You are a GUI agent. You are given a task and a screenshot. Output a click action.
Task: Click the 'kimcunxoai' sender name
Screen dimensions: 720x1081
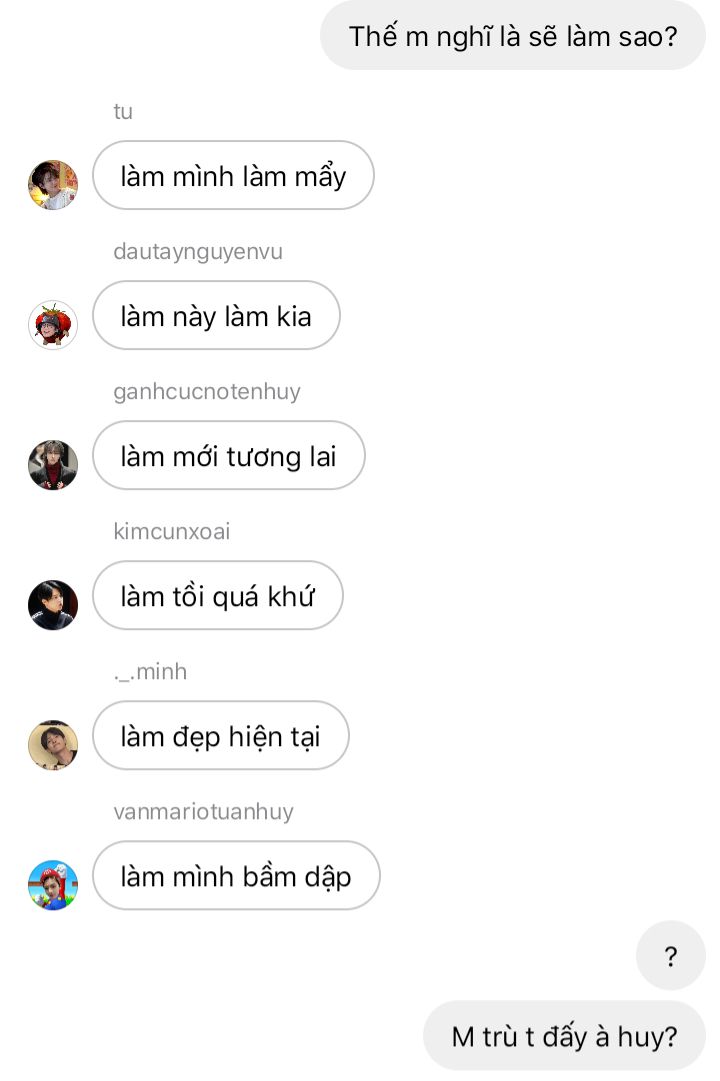point(172,531)
